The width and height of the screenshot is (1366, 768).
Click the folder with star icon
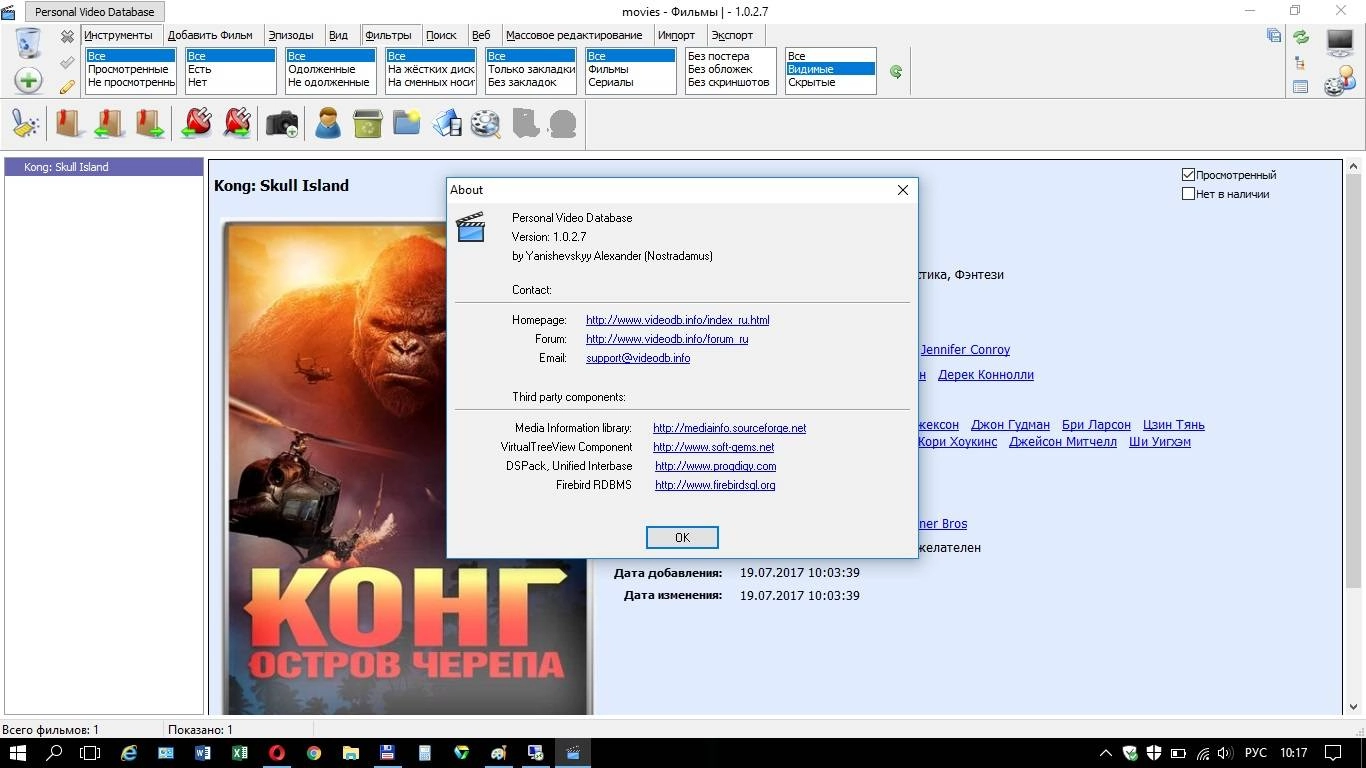(407, 124)
